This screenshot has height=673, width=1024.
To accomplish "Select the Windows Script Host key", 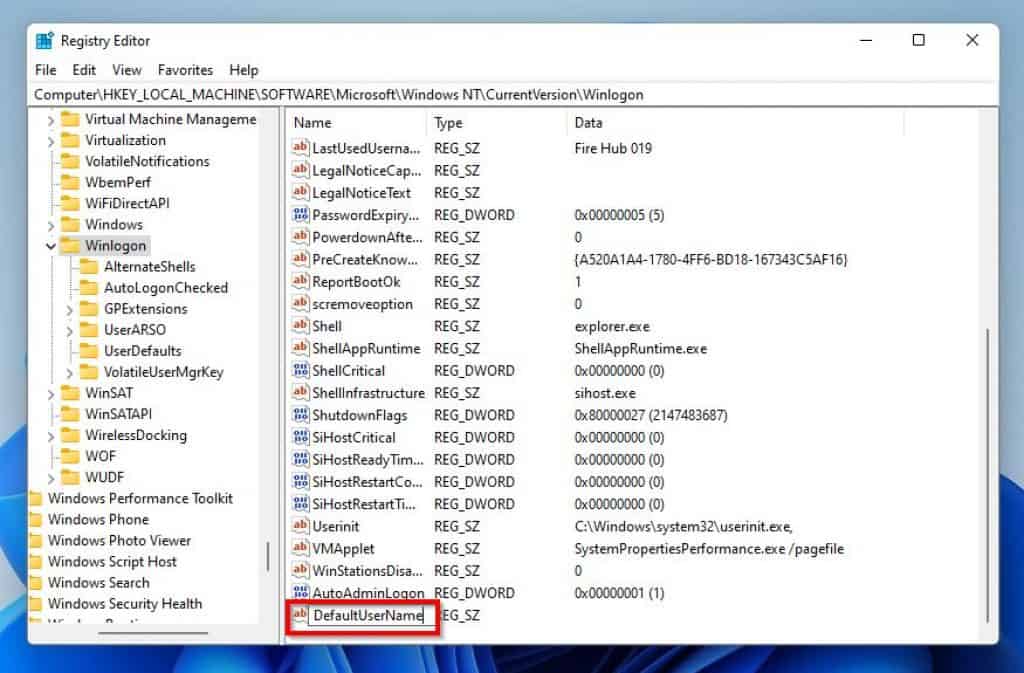I will (x=112, y=561).
